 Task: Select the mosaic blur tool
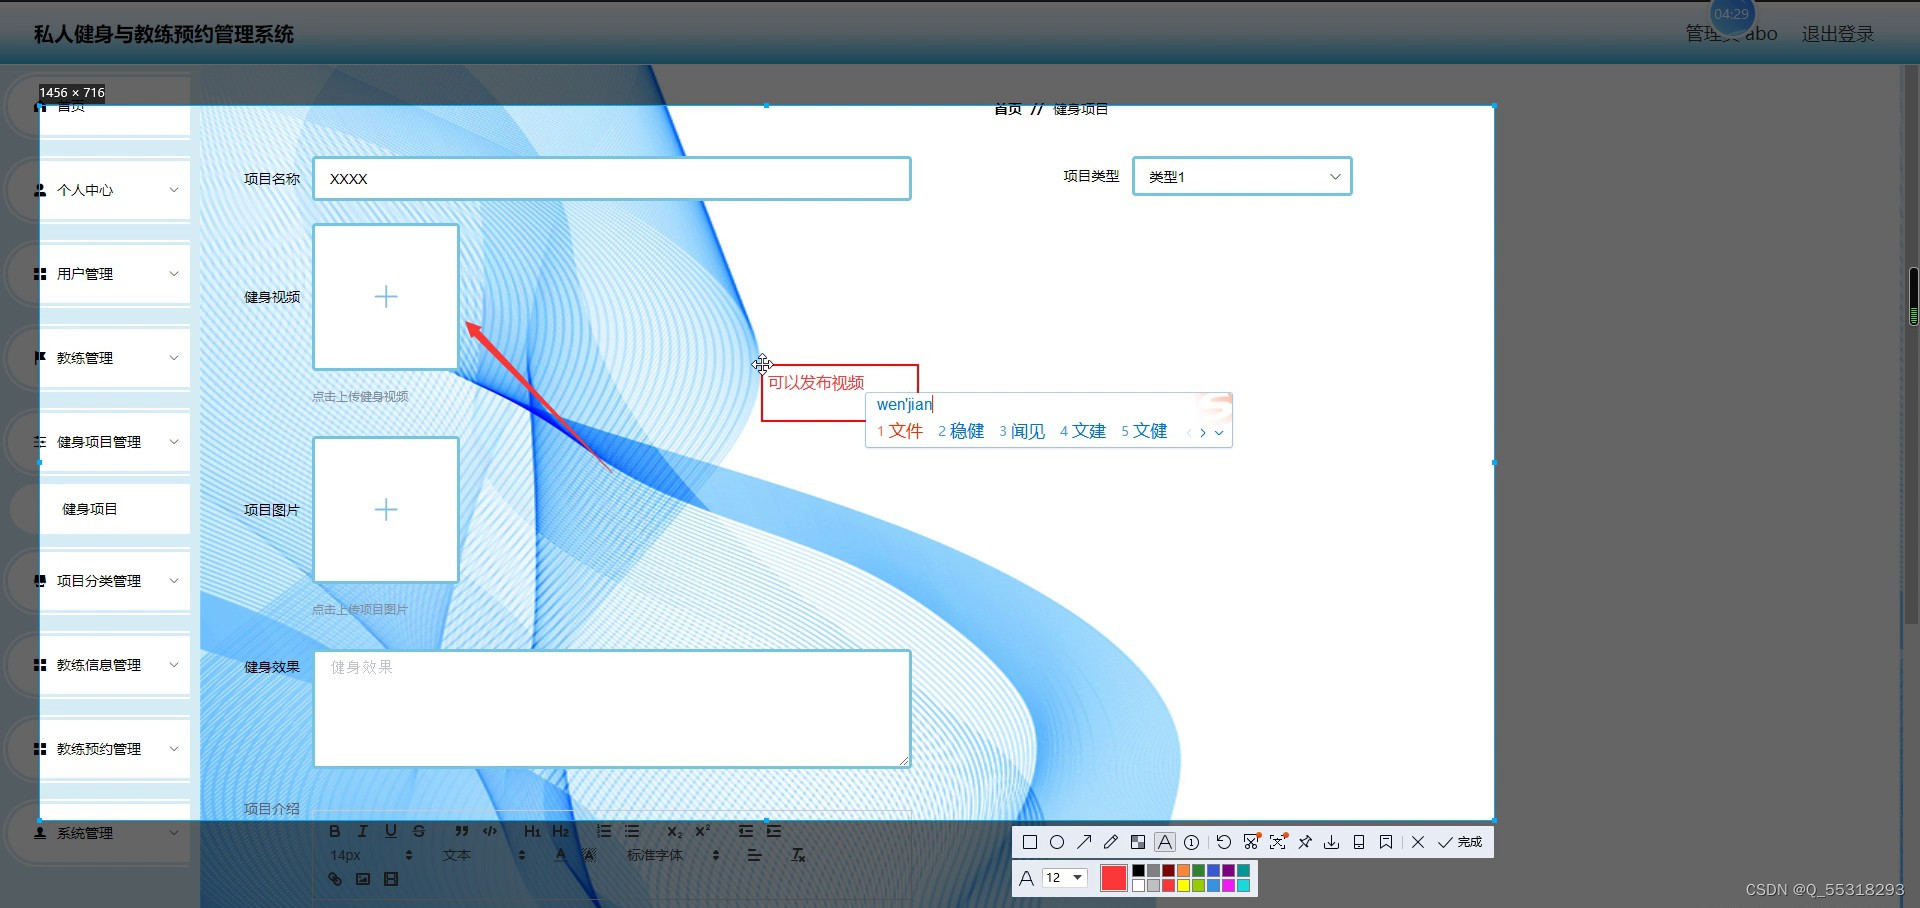coord(1137,842)
